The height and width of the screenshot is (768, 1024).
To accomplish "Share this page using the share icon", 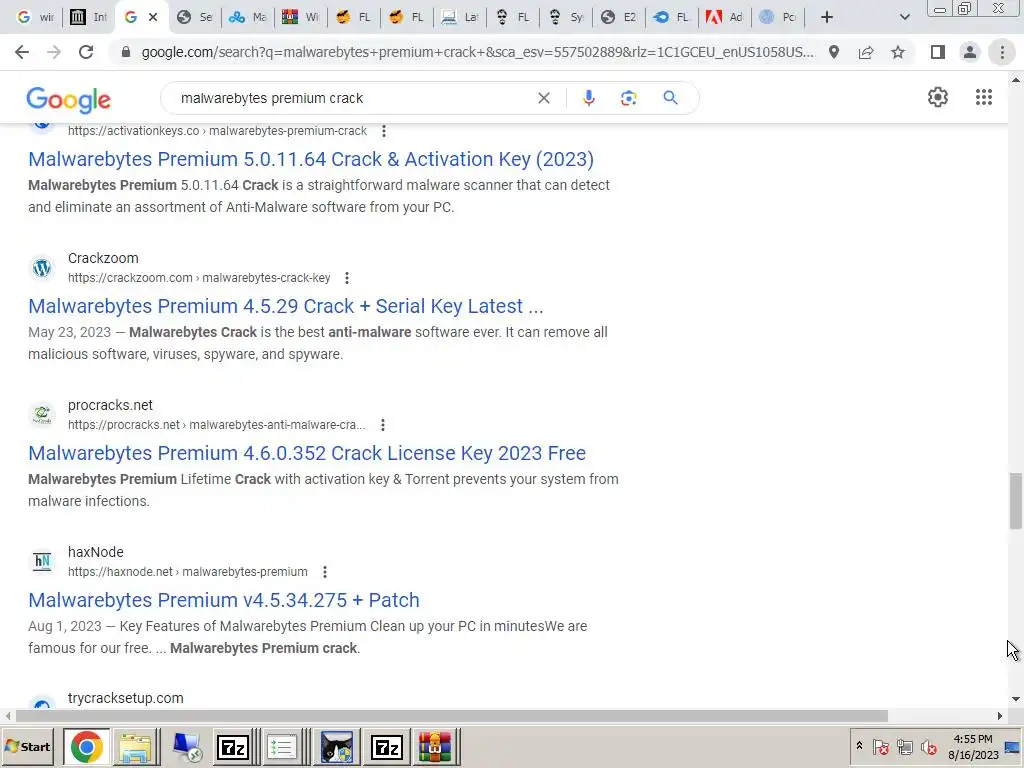I will point(866,52).
